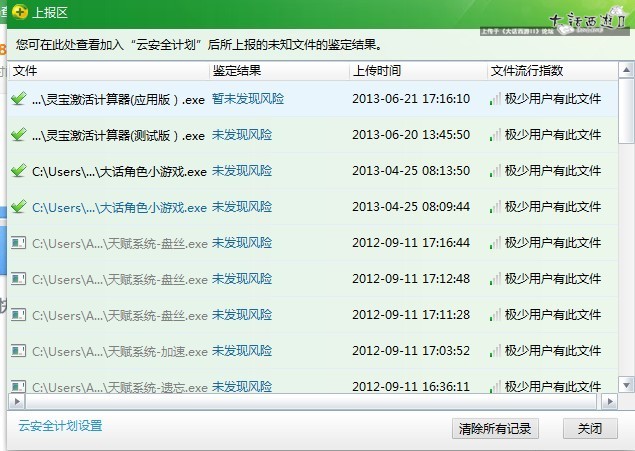The width and height of the screenshot is (635, 451).
Task: Open the 暂未发现风险 result link
Action: [248, 99]
